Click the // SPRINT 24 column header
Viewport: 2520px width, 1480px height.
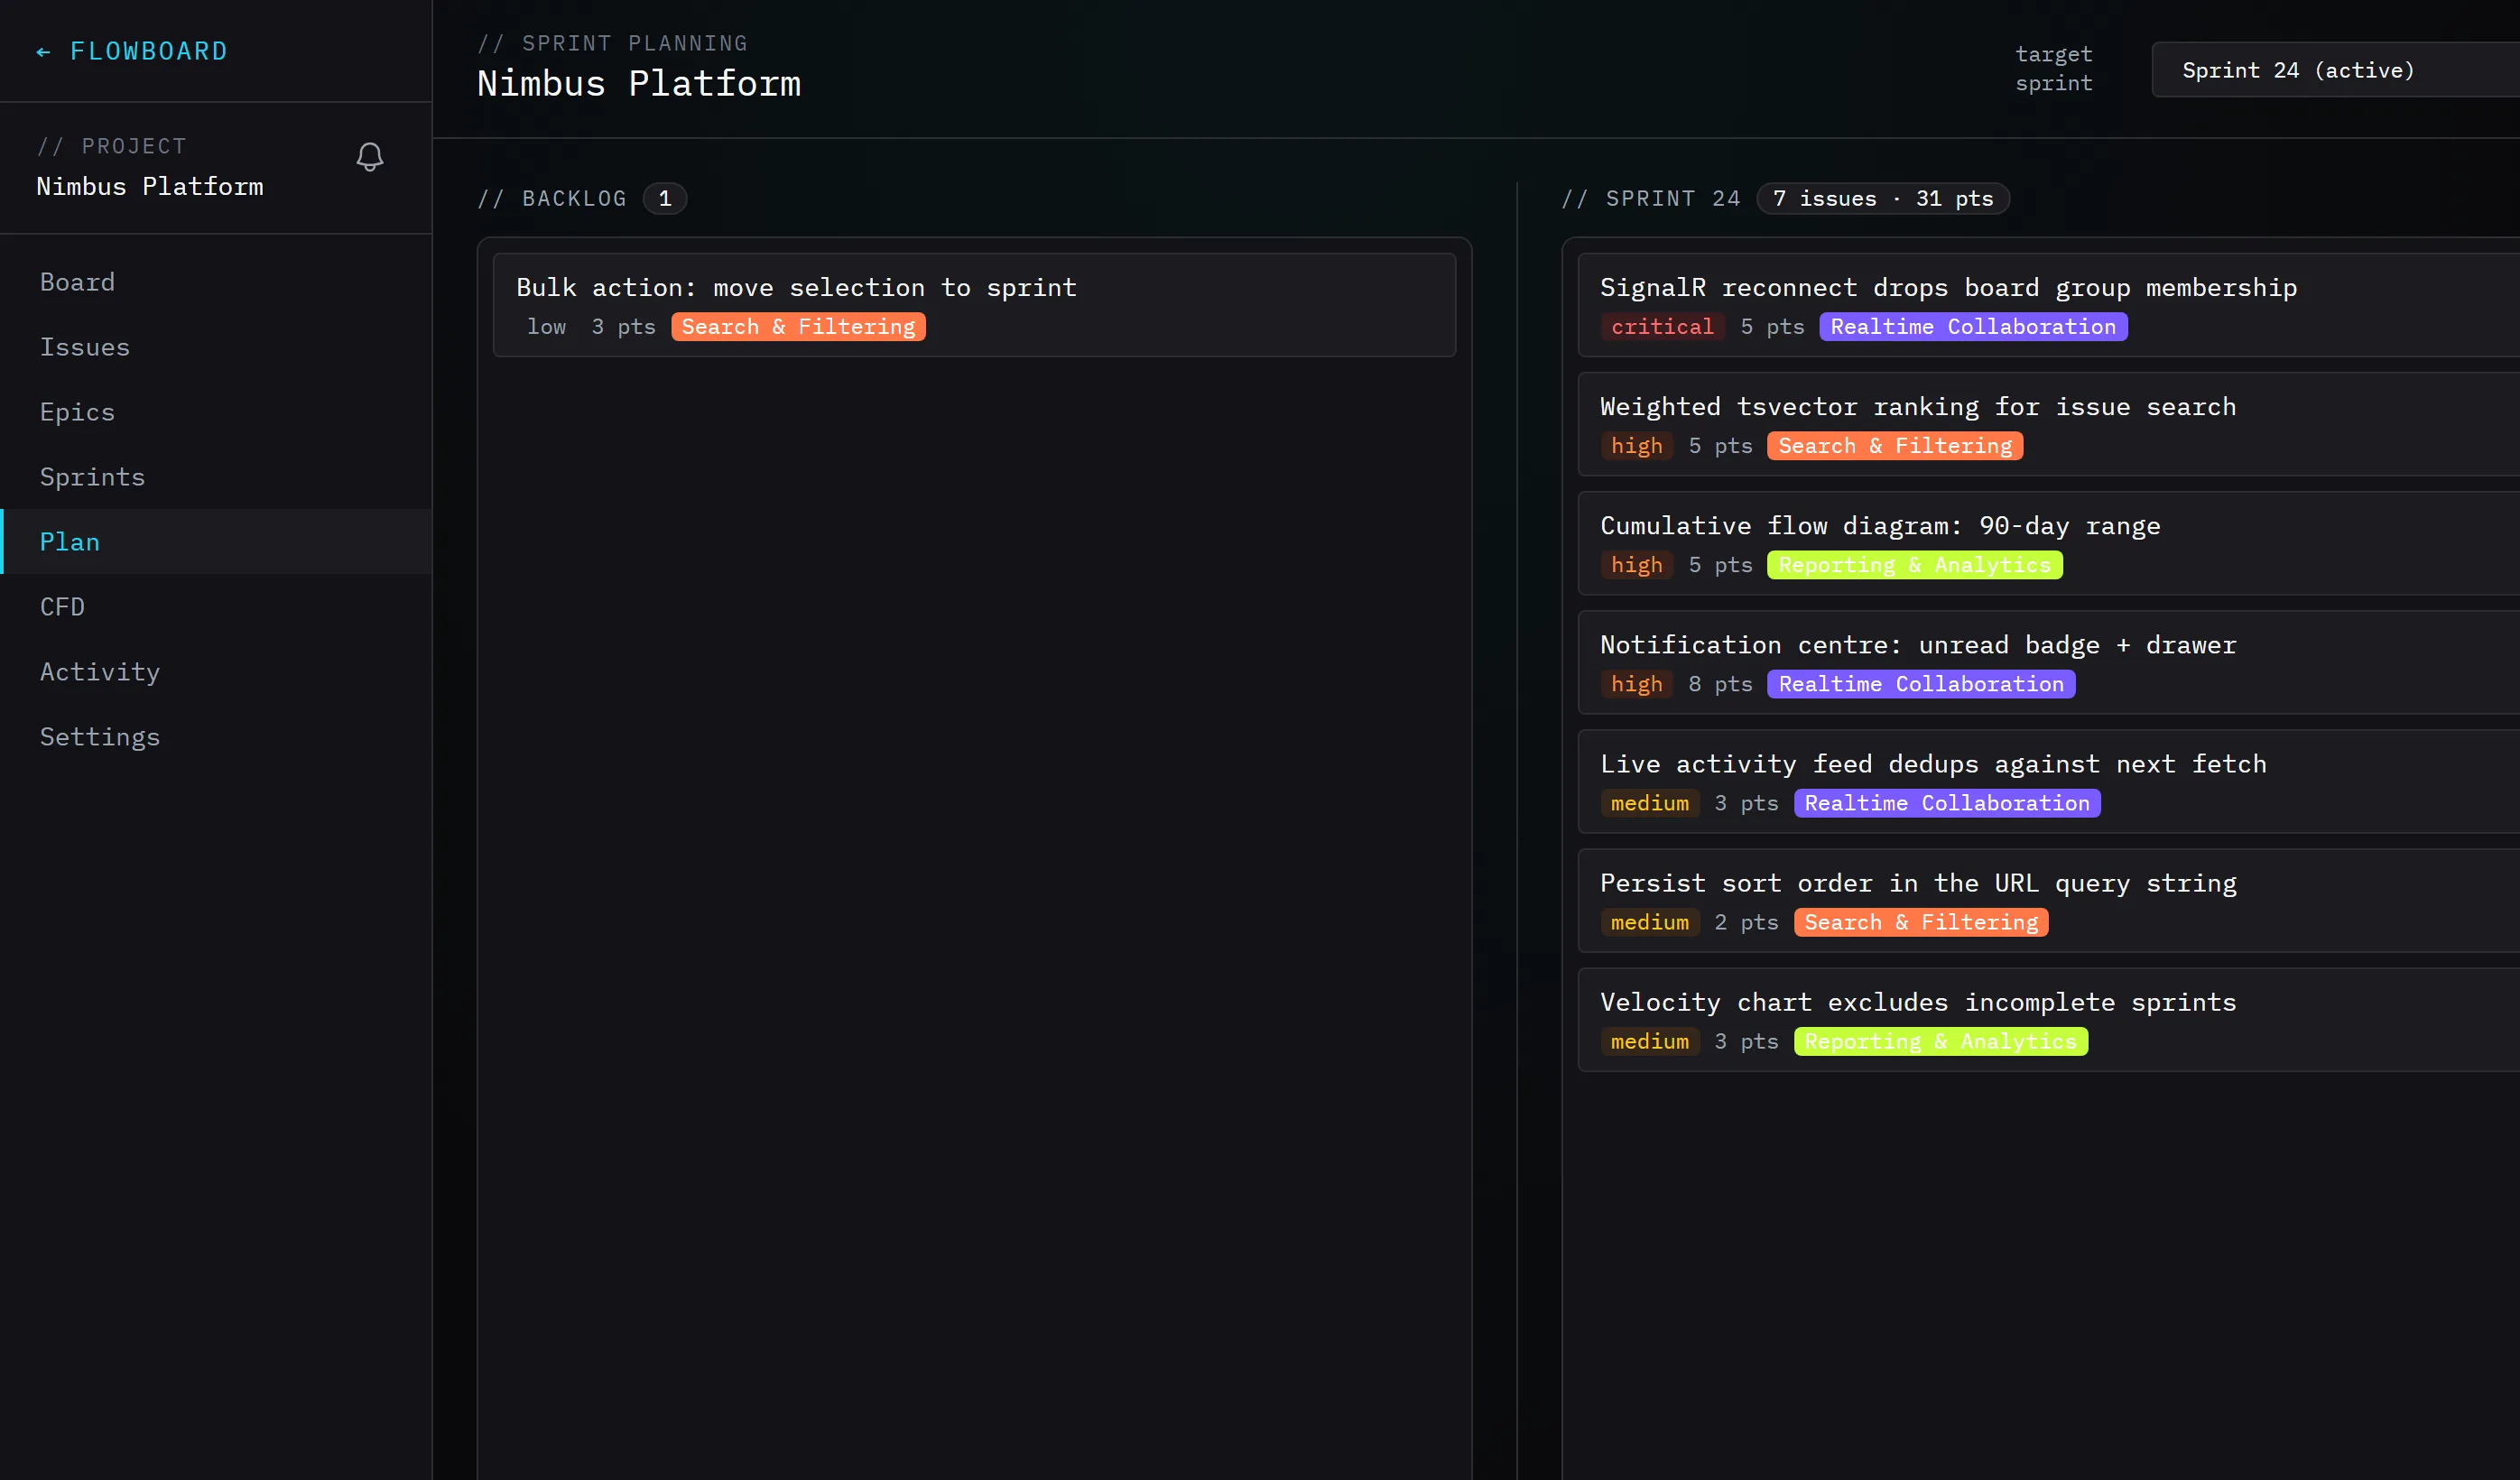click(x=1651, y=198)
